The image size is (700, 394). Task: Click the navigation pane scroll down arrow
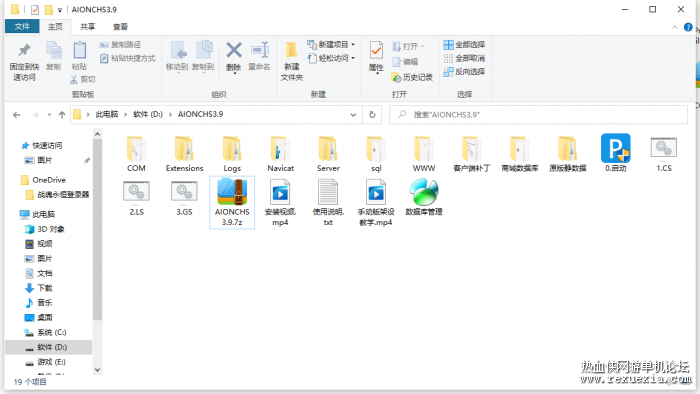click(97, 370)
